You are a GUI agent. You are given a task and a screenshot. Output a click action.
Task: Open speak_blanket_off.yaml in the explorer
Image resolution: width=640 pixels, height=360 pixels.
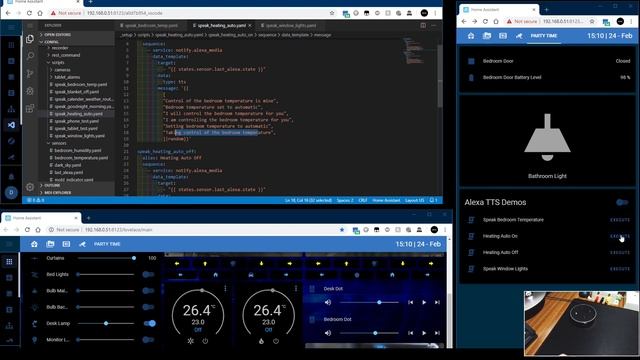click(x=77, y=92)
